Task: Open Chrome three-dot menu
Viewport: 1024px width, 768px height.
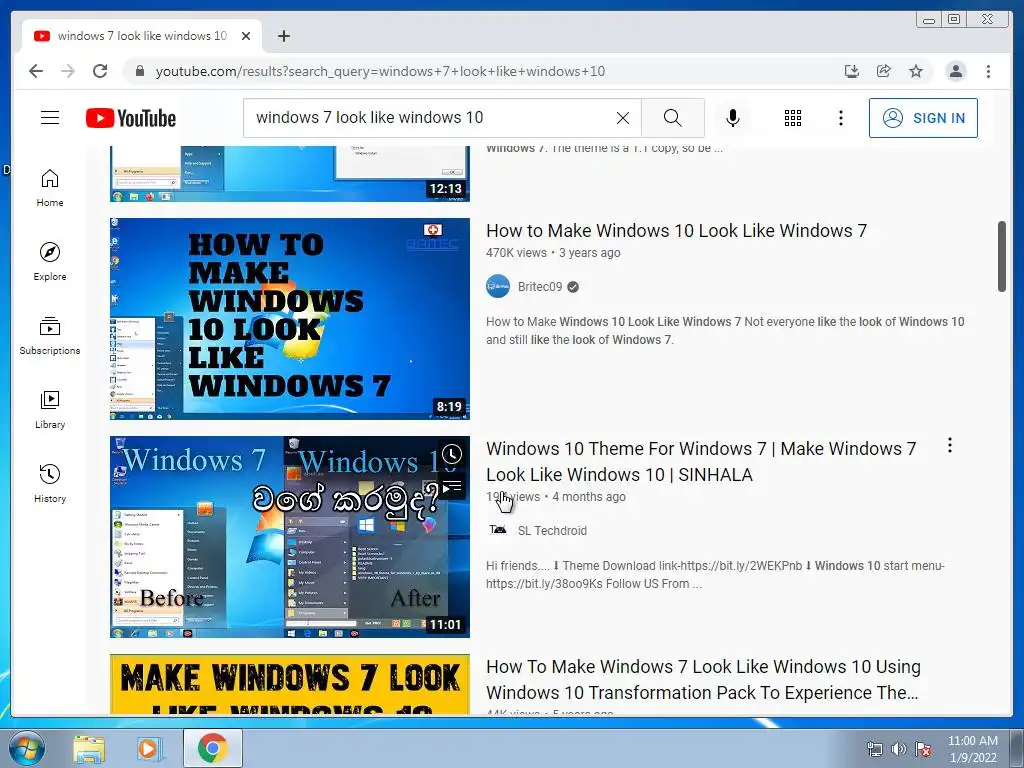Action: pos(988,71)
